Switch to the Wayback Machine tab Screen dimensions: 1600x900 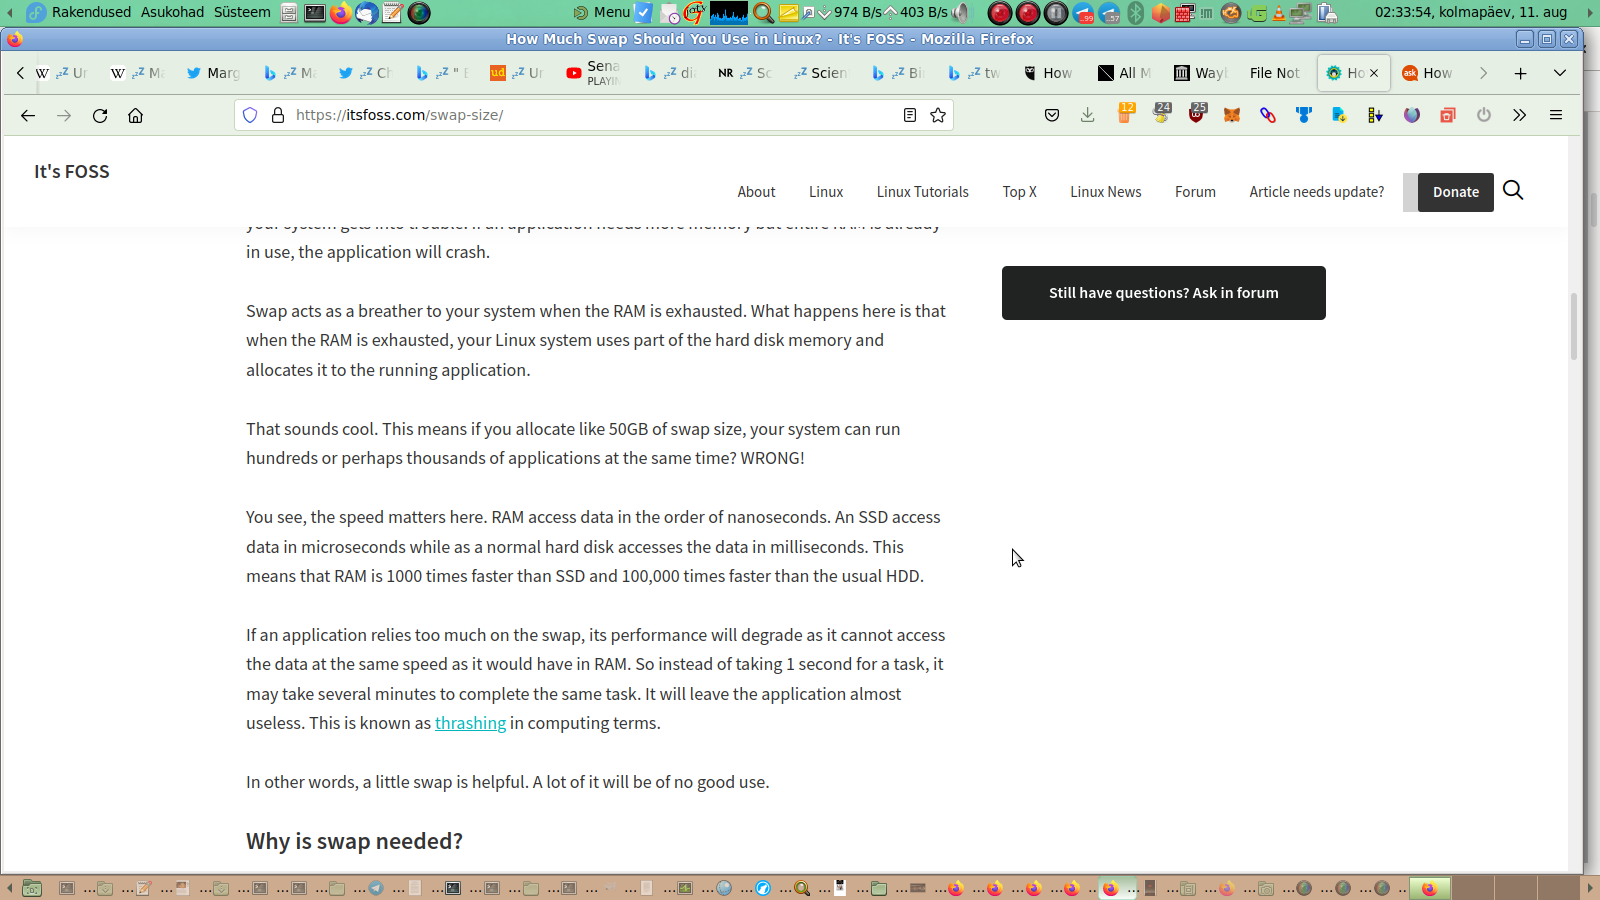pyautogui.click(x=1200, y=73)
